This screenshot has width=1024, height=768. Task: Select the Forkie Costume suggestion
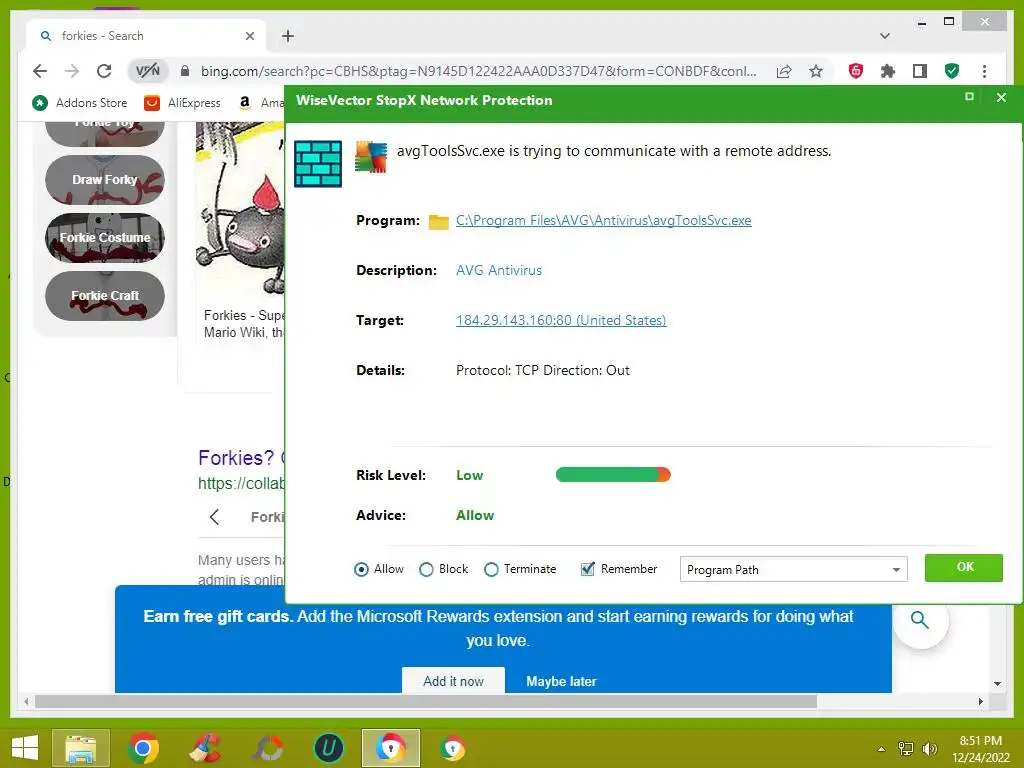[104, 238]
